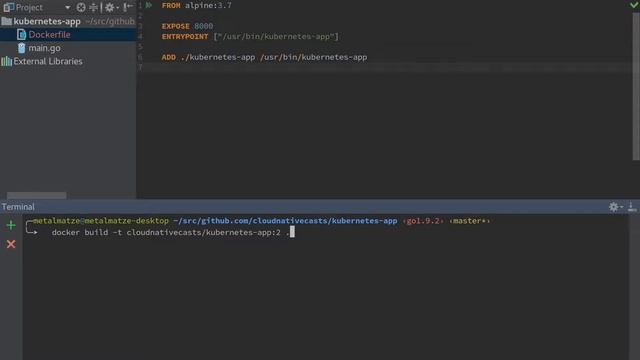Close the terminal session with red X

click(x=11, y=244)
